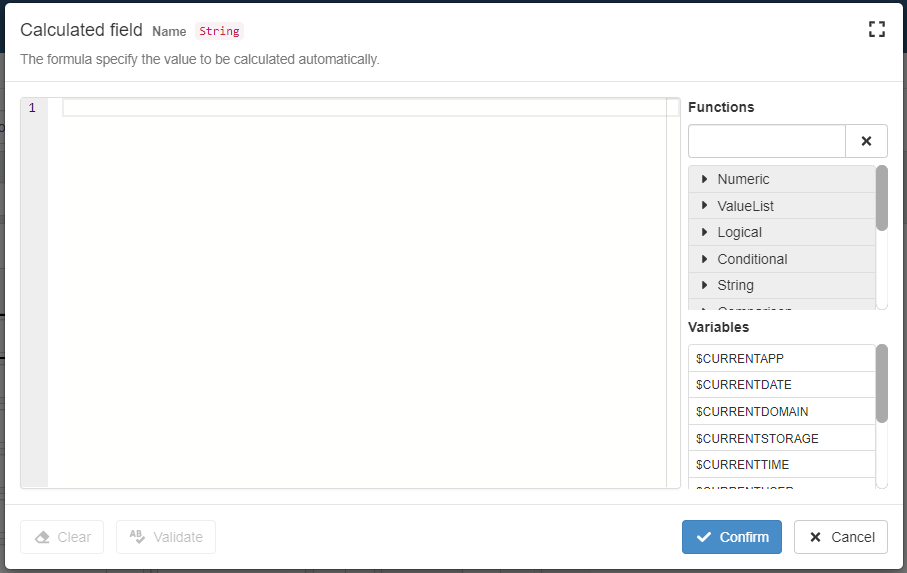Confirm the calculated field formula

click(x=731, y=537)
